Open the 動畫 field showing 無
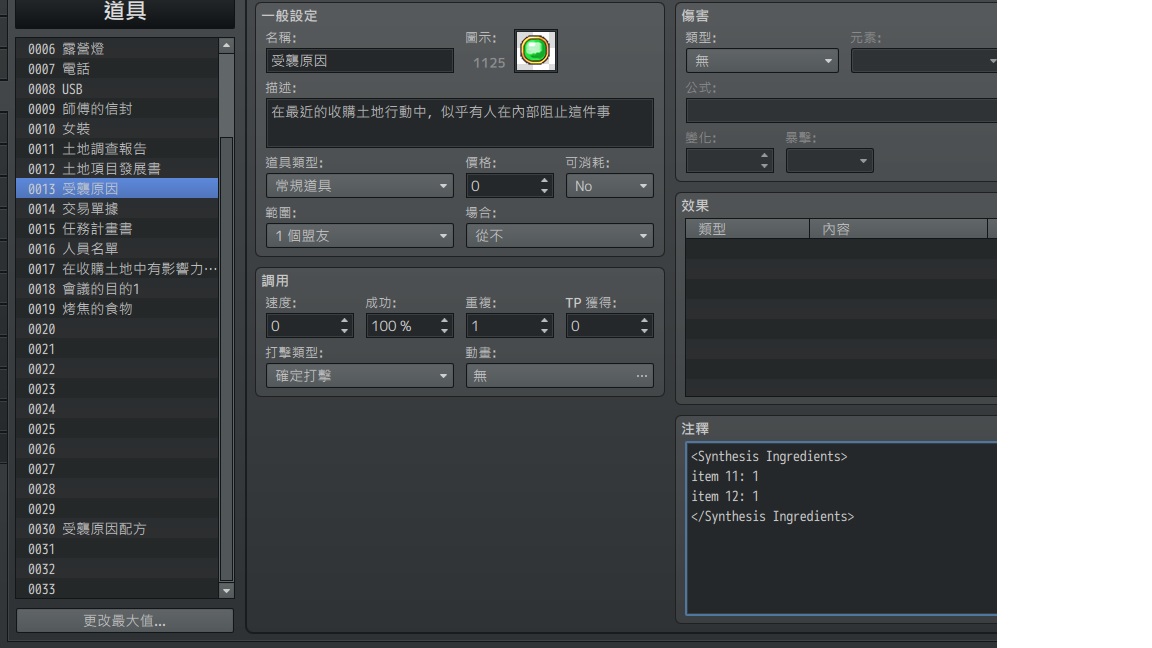 pyautogui.click(x=559, y=375)
